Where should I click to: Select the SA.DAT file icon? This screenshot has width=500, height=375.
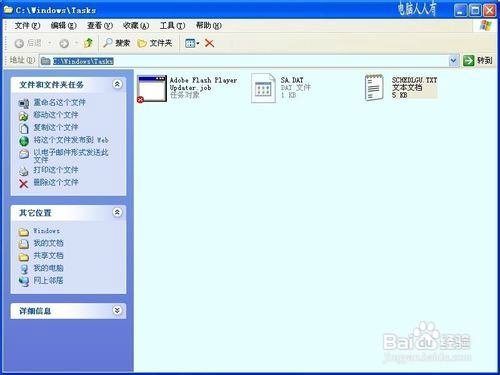pyautogui.click(x=263, y=88)
